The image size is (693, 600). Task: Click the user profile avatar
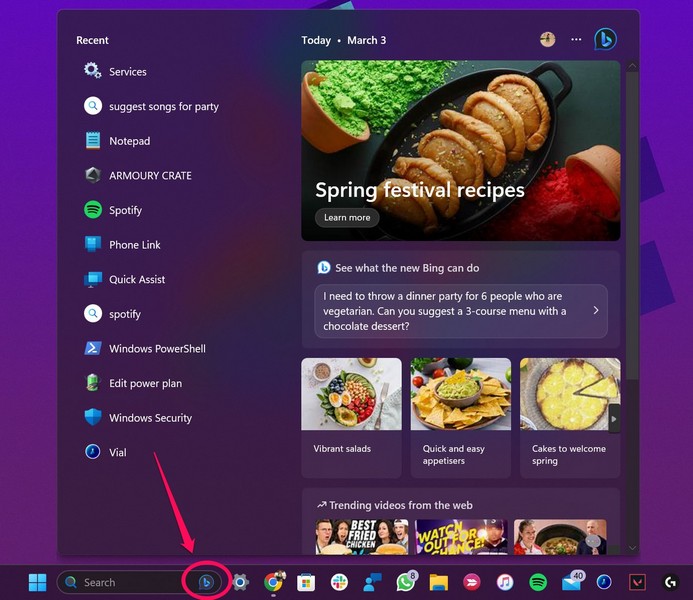548,39
